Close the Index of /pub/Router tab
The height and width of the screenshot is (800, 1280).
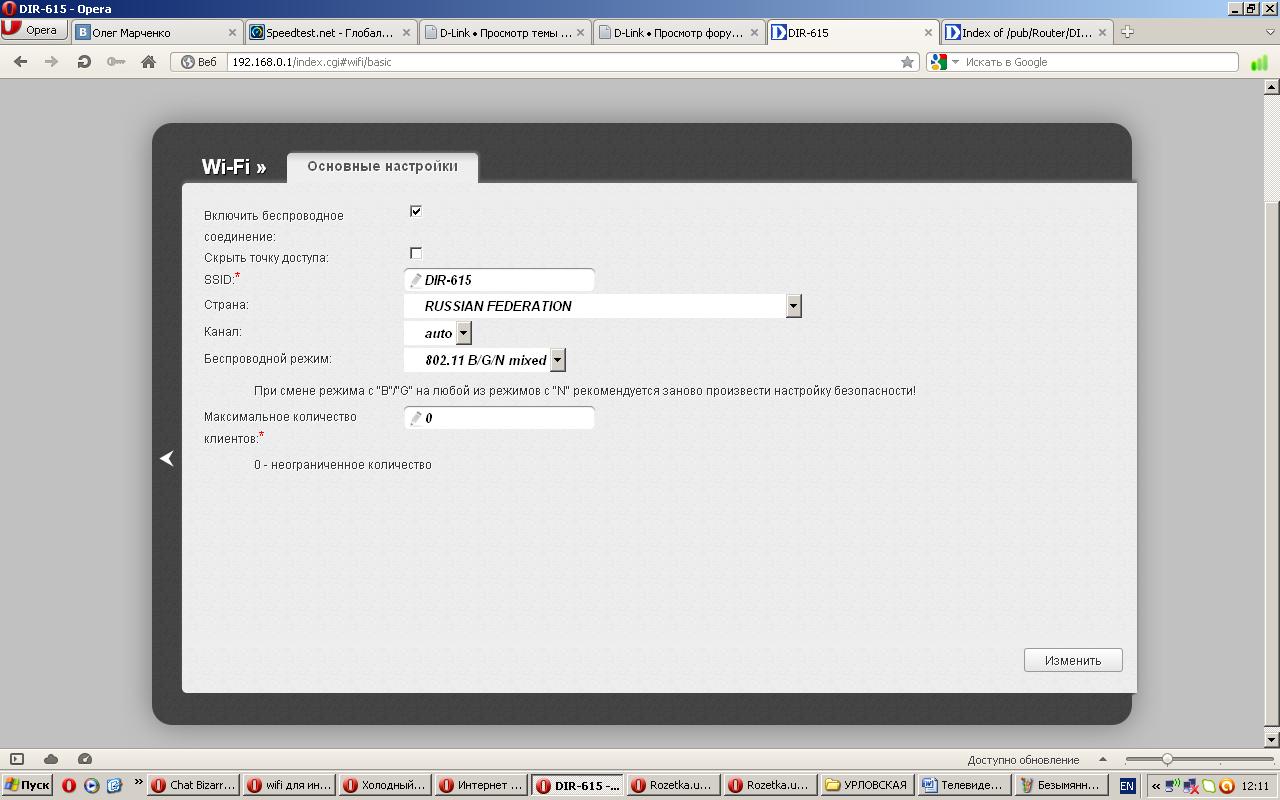pyautogui.click(x=1102, y=32)
